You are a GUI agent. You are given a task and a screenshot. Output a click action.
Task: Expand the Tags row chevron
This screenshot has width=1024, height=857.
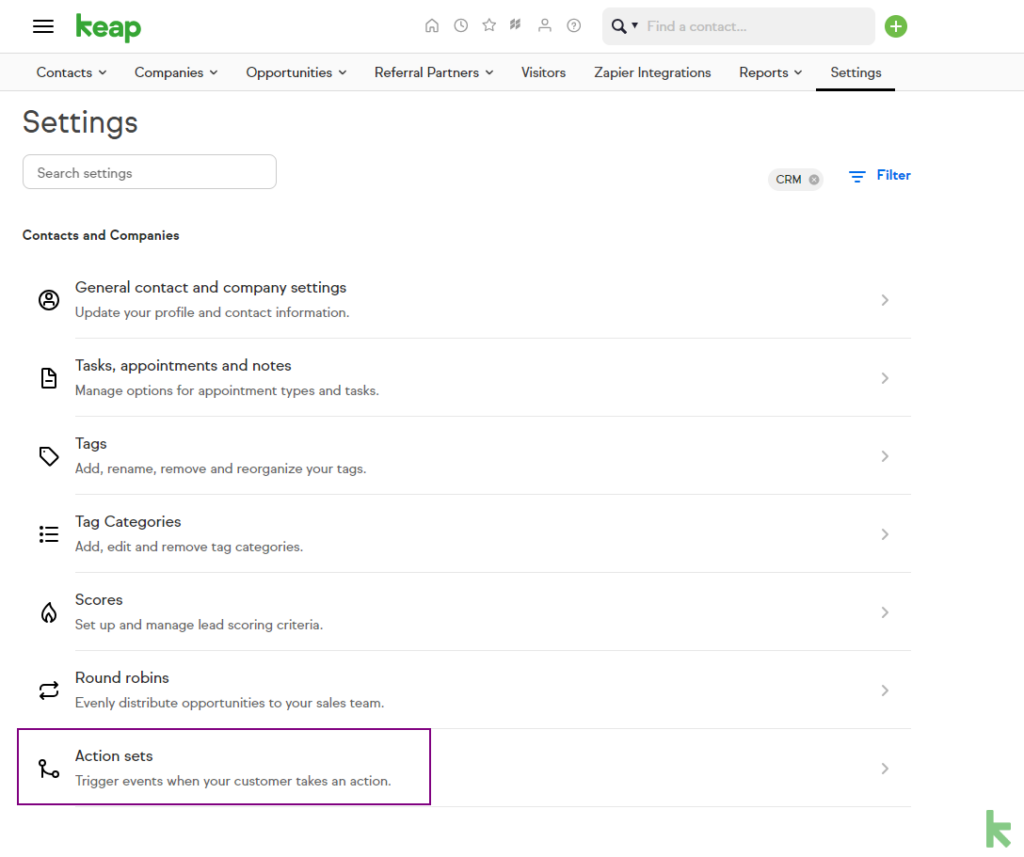885,456
